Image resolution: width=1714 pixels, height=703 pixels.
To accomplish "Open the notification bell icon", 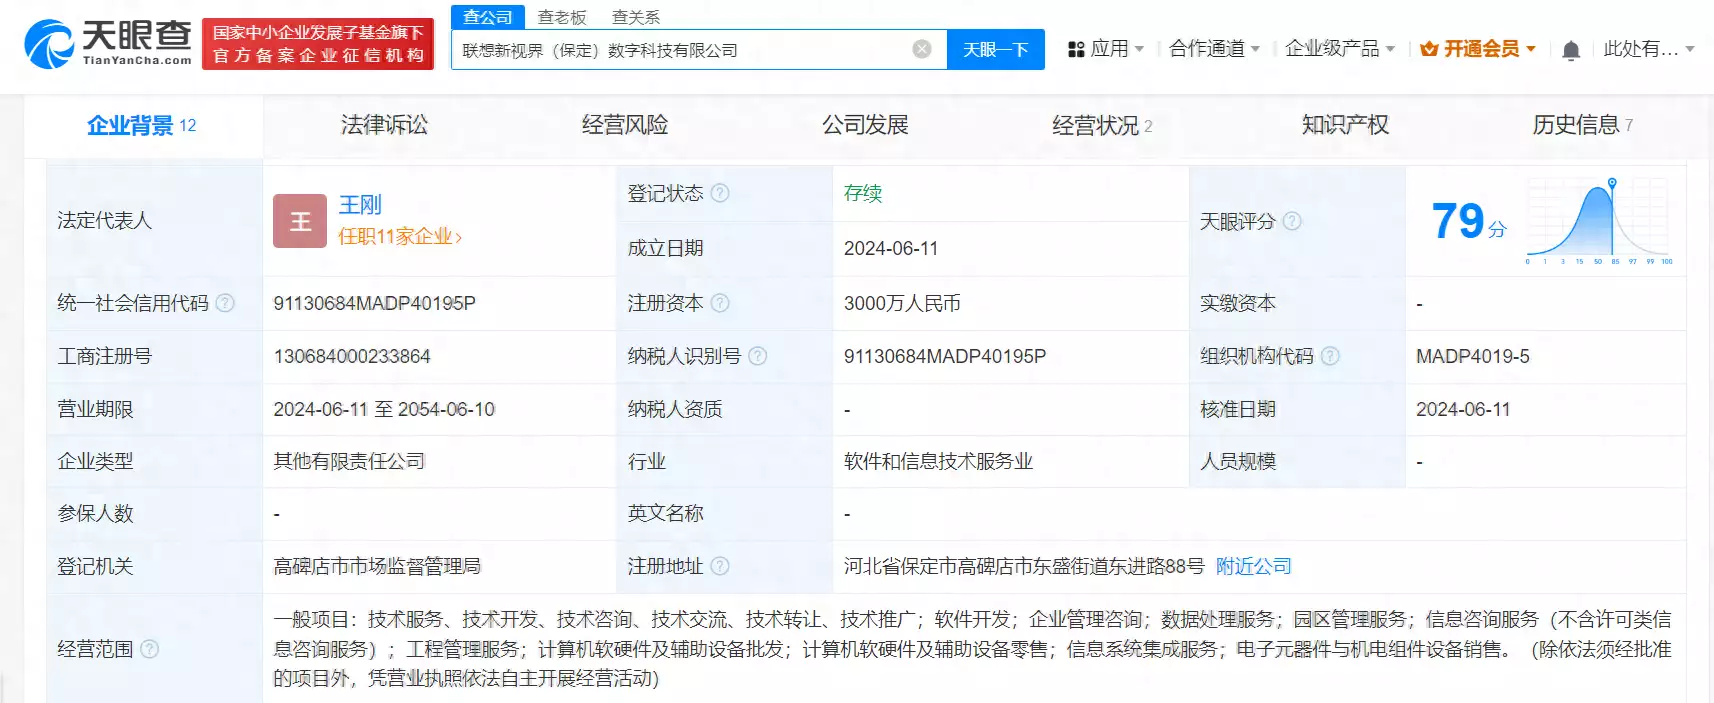I will click(1571, 50).
